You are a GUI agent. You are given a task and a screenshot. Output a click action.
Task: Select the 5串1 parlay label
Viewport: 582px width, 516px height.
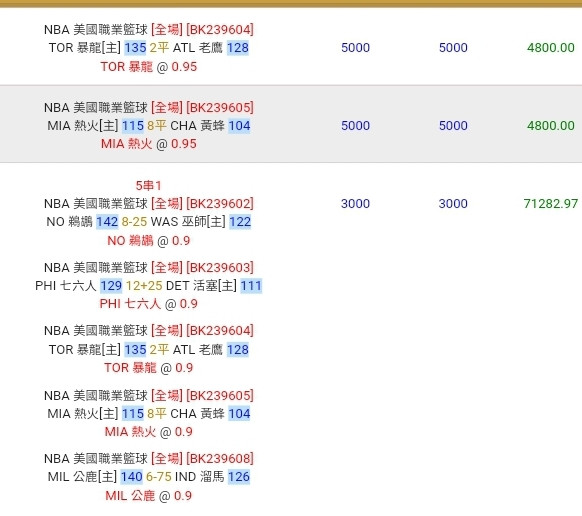click(x=148, y=185)
